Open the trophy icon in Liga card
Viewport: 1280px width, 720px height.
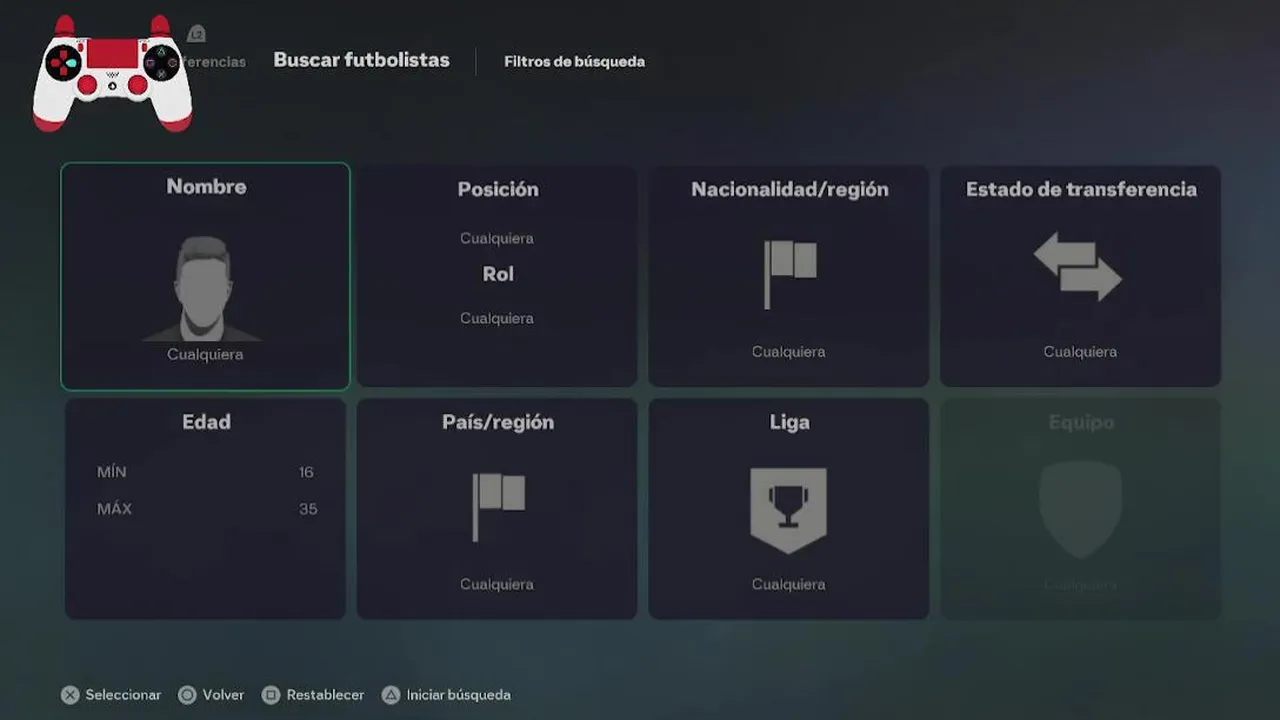coord(789,510)
